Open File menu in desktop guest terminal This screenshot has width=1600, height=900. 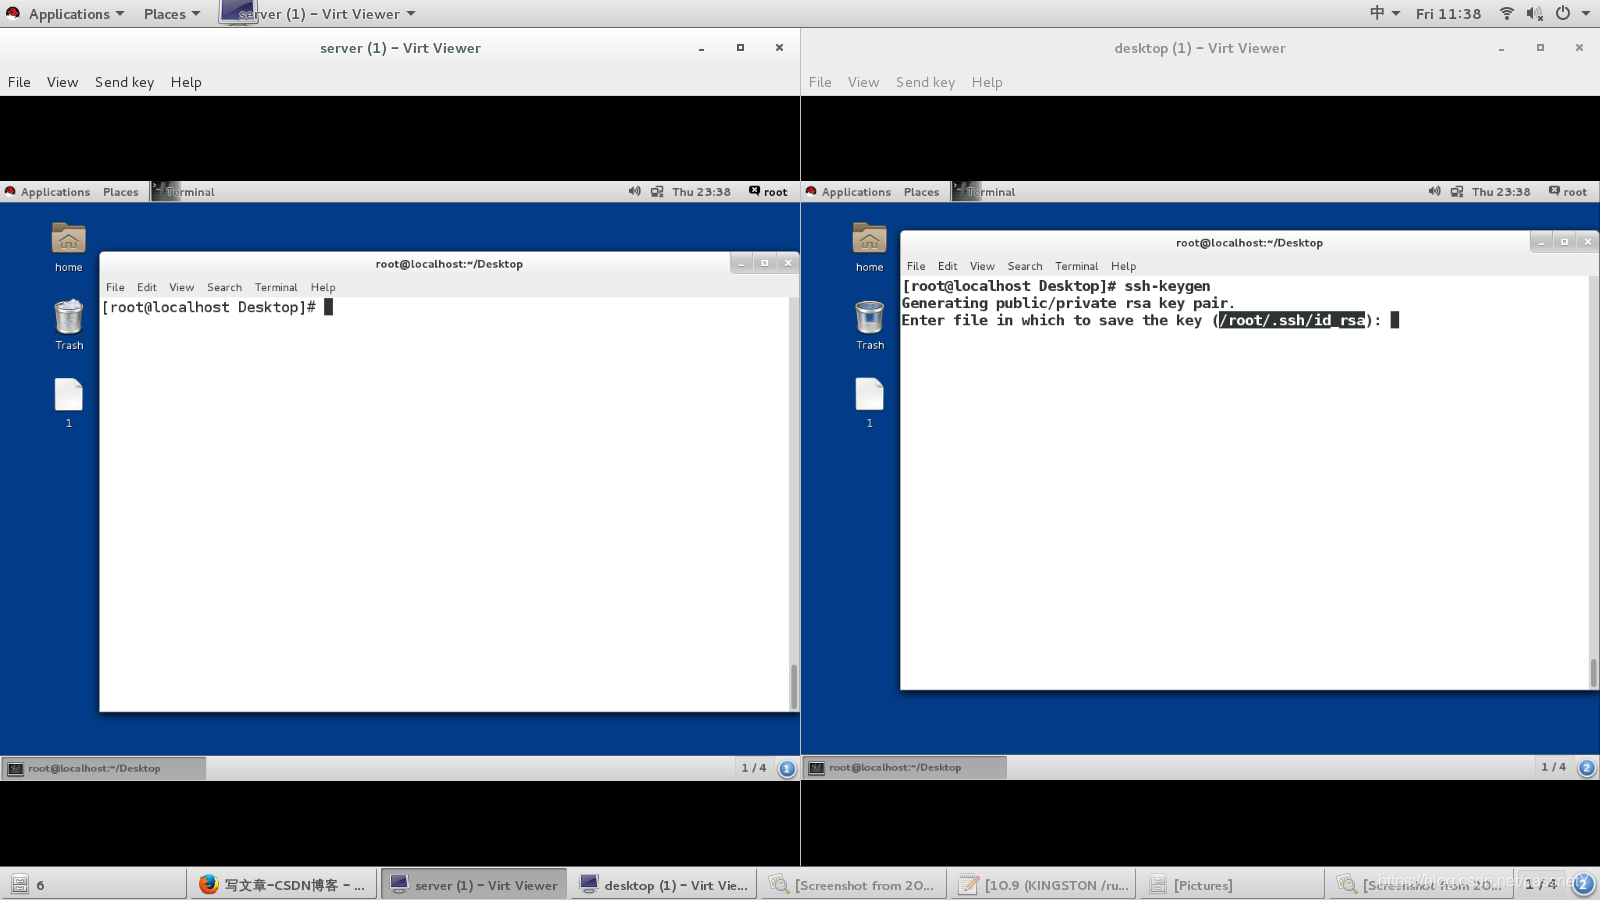point(916,266)
